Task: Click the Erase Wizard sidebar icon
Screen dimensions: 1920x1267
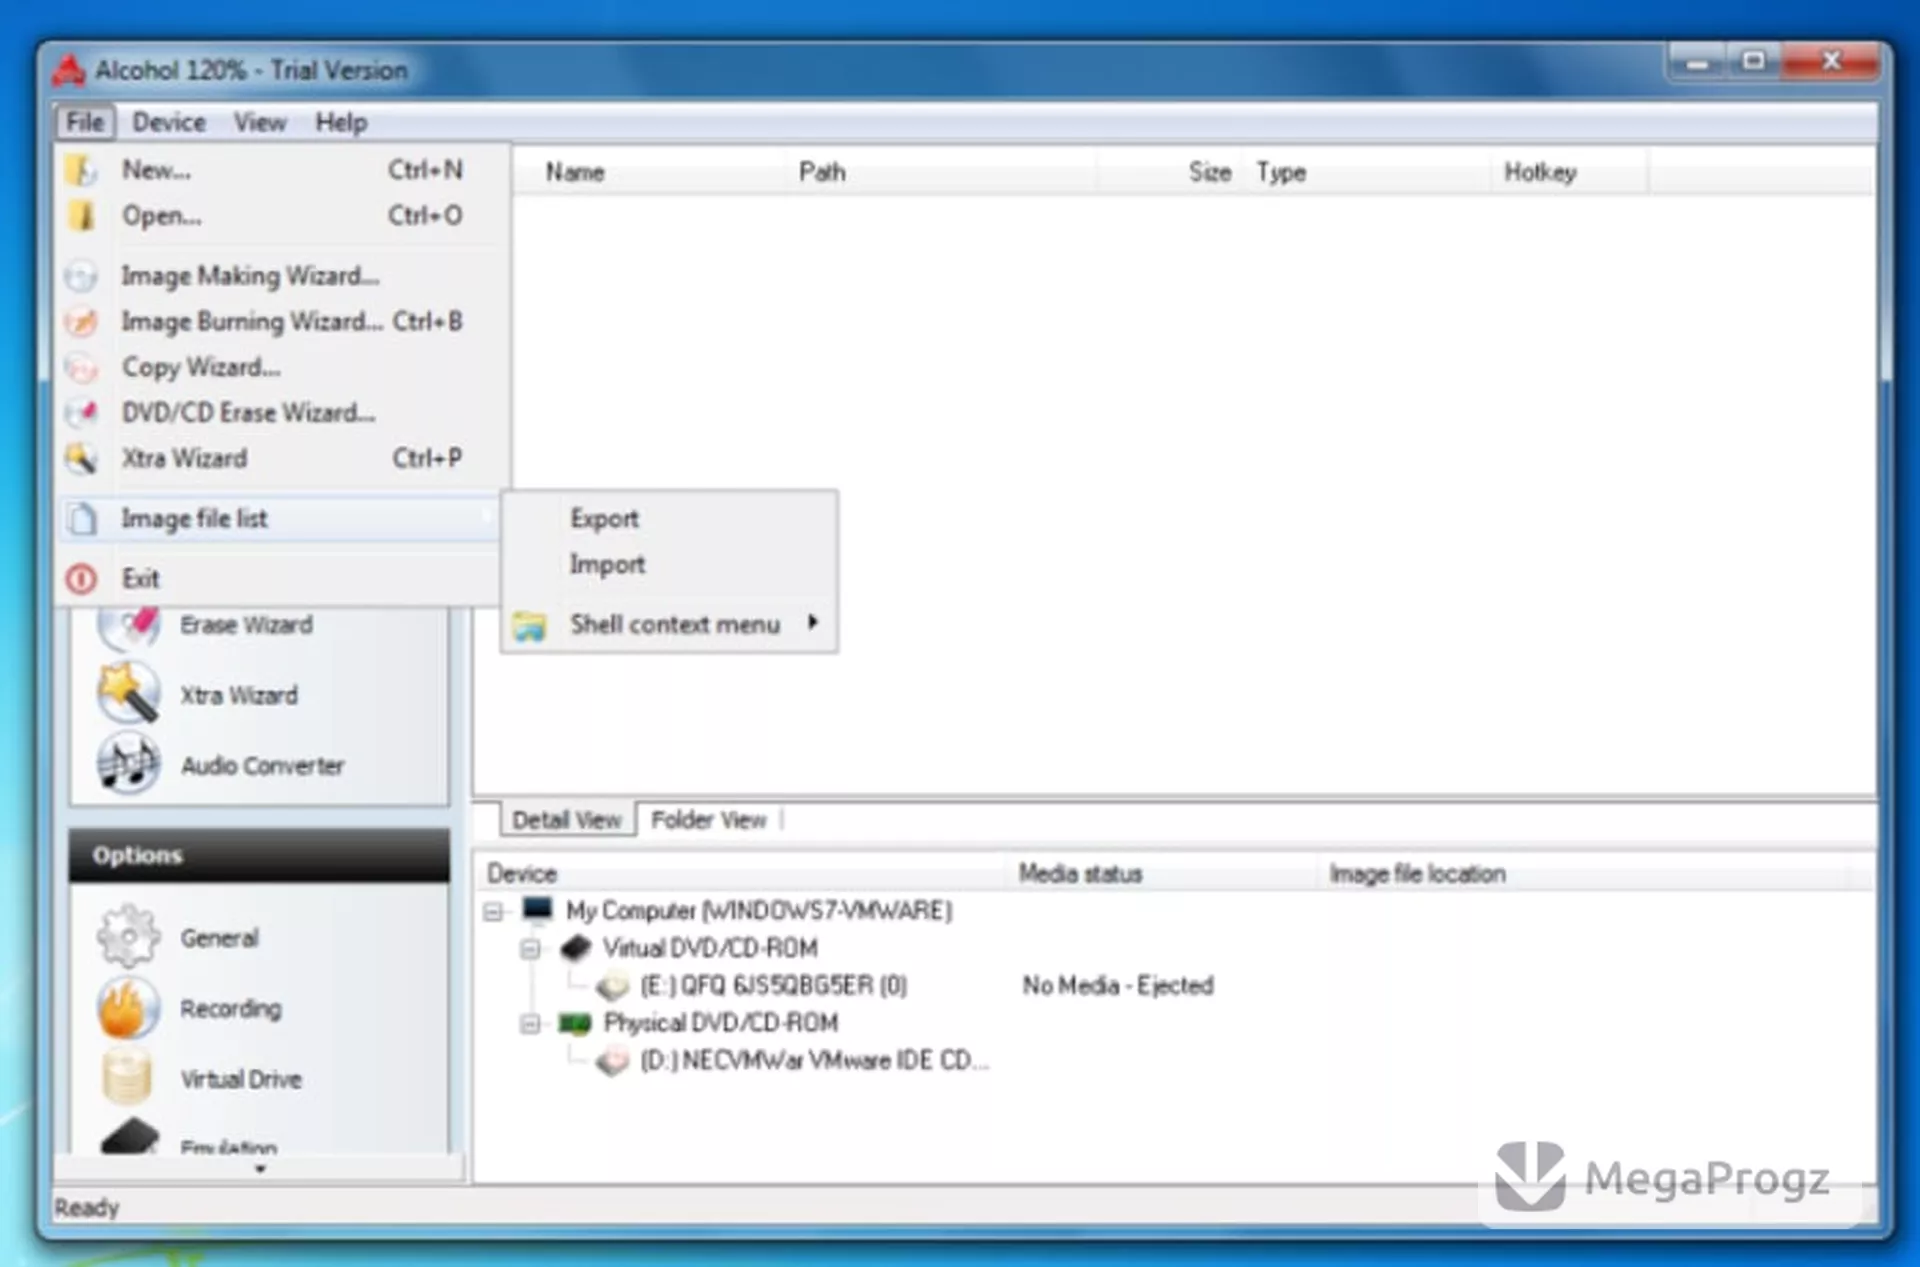Action: coord(128,628)
